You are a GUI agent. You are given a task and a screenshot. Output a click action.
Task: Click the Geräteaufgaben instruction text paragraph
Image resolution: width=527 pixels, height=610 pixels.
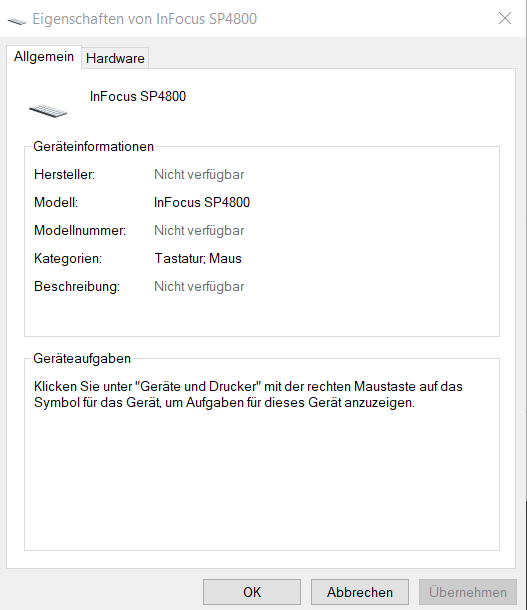(x=248, y=394)
